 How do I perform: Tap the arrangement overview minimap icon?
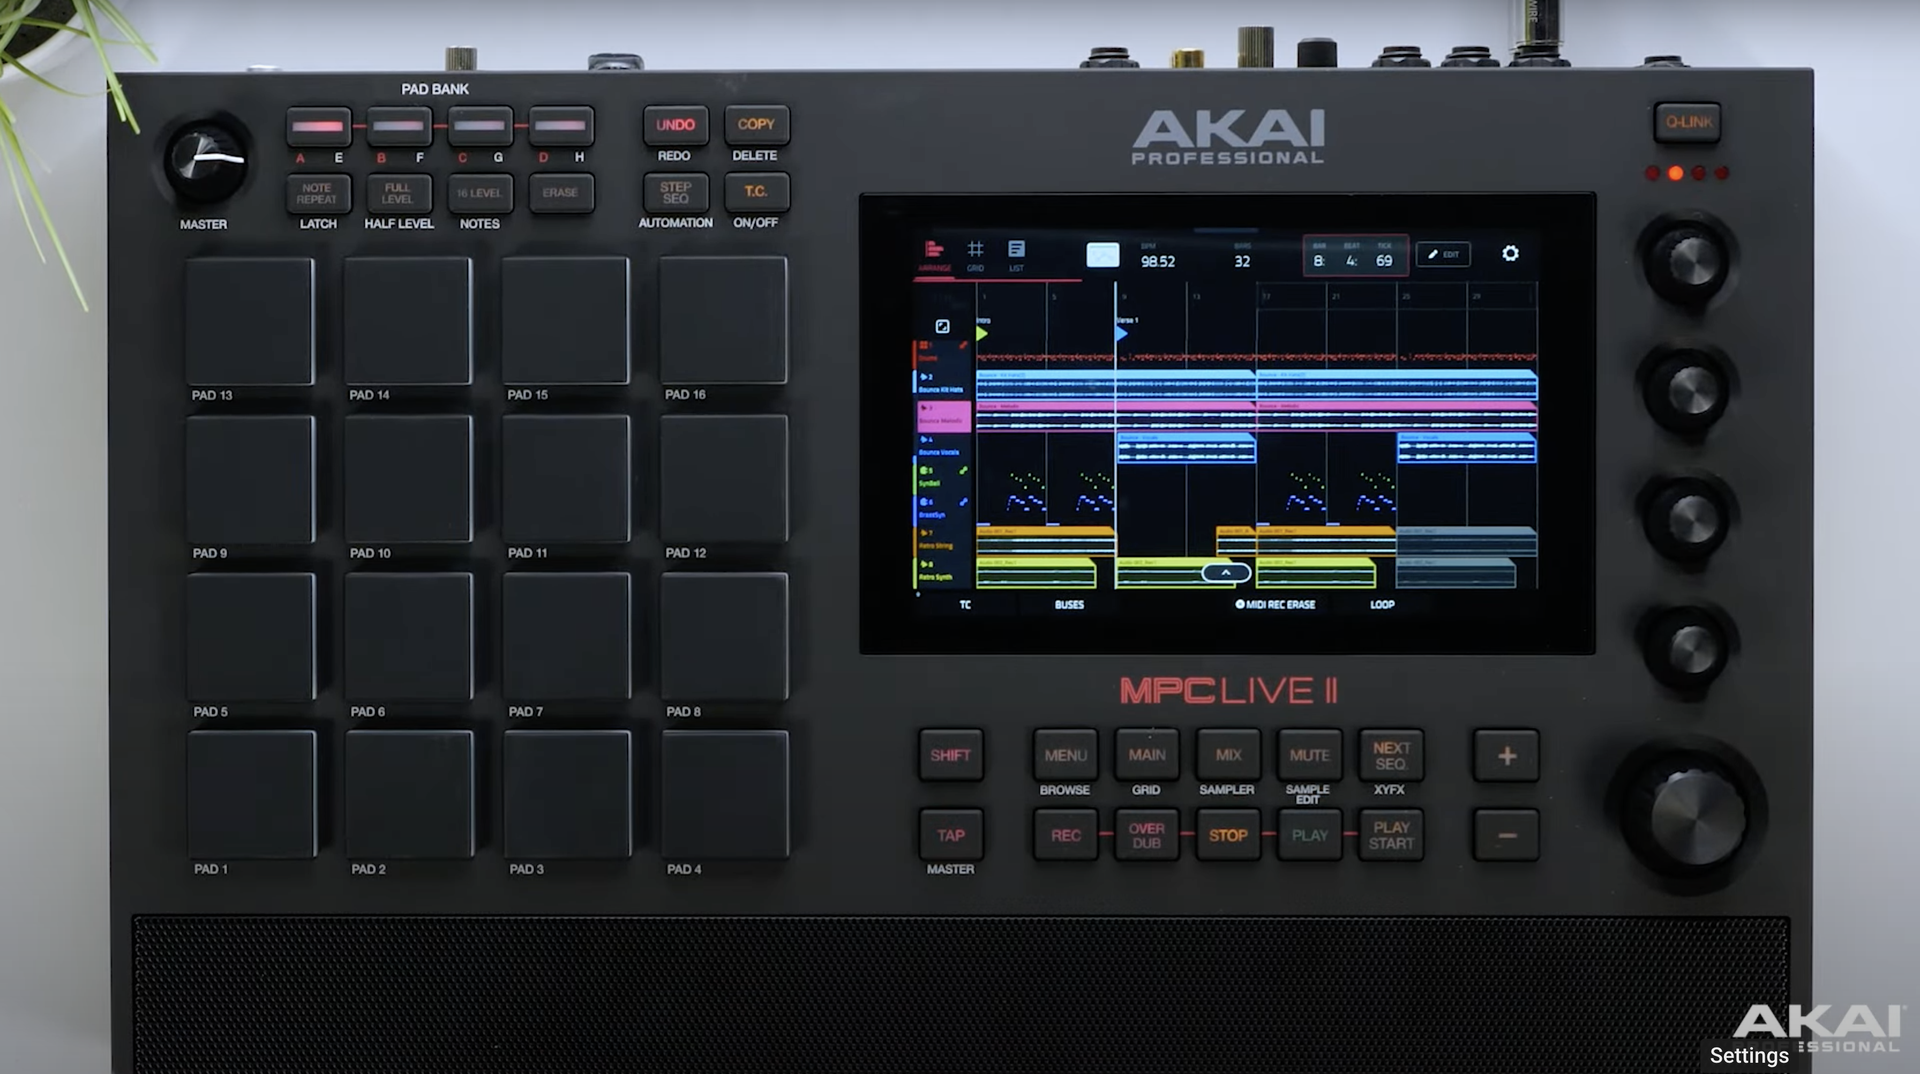[1102, 255]
